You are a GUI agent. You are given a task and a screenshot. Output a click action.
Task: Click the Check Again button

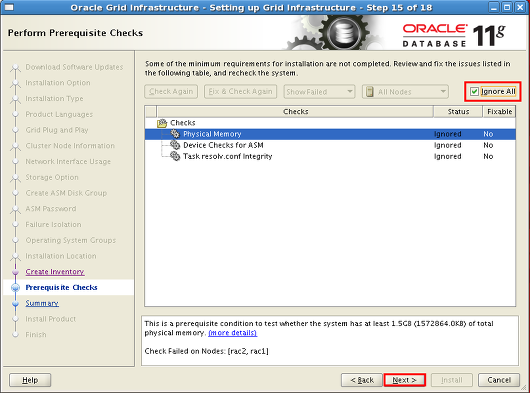171,92
